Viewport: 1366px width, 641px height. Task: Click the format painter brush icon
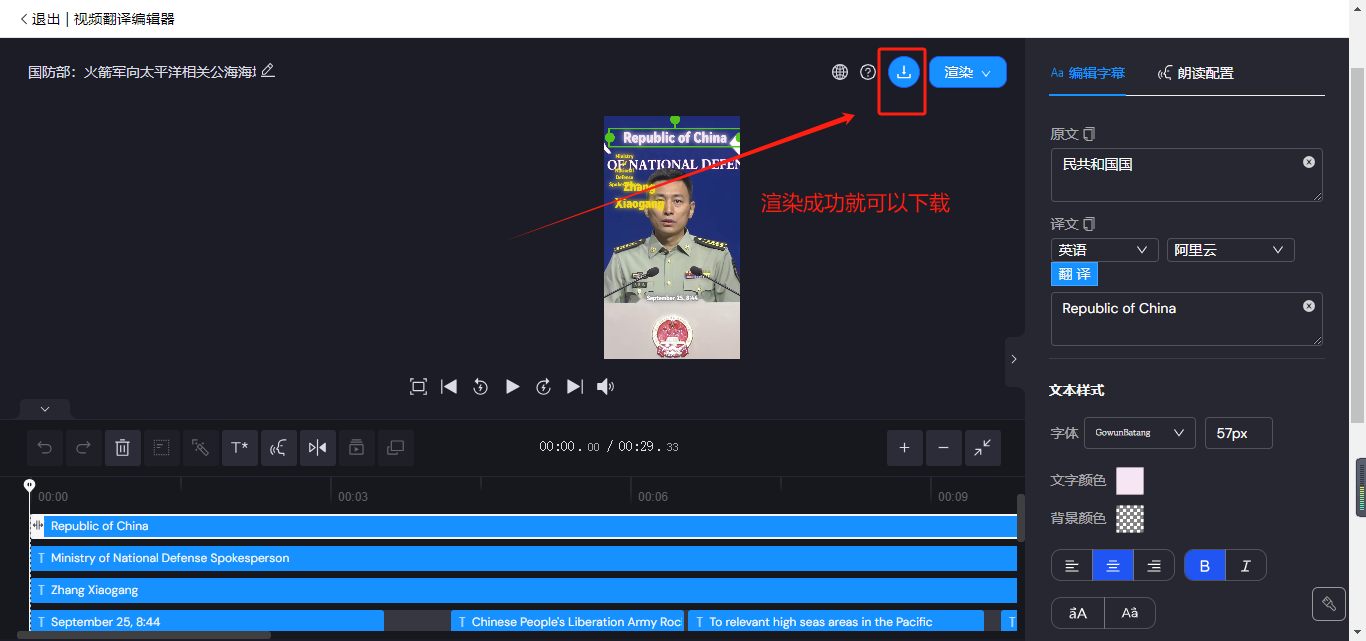point(1329,604)
